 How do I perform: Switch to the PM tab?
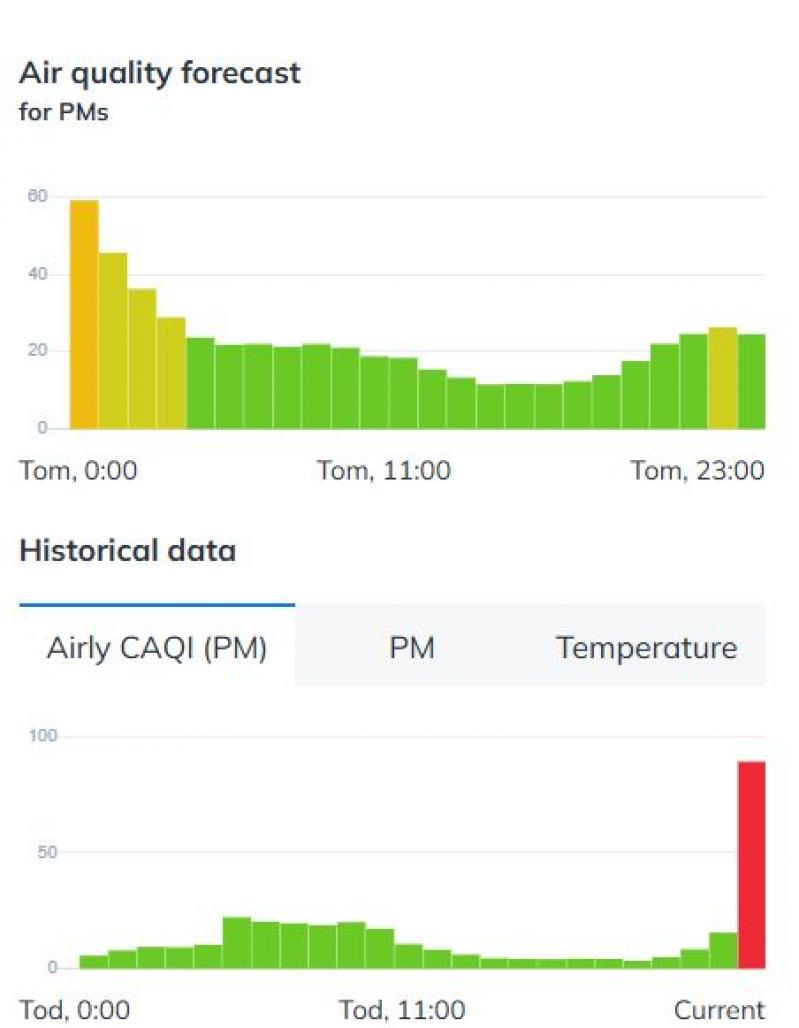coord(412,647)
